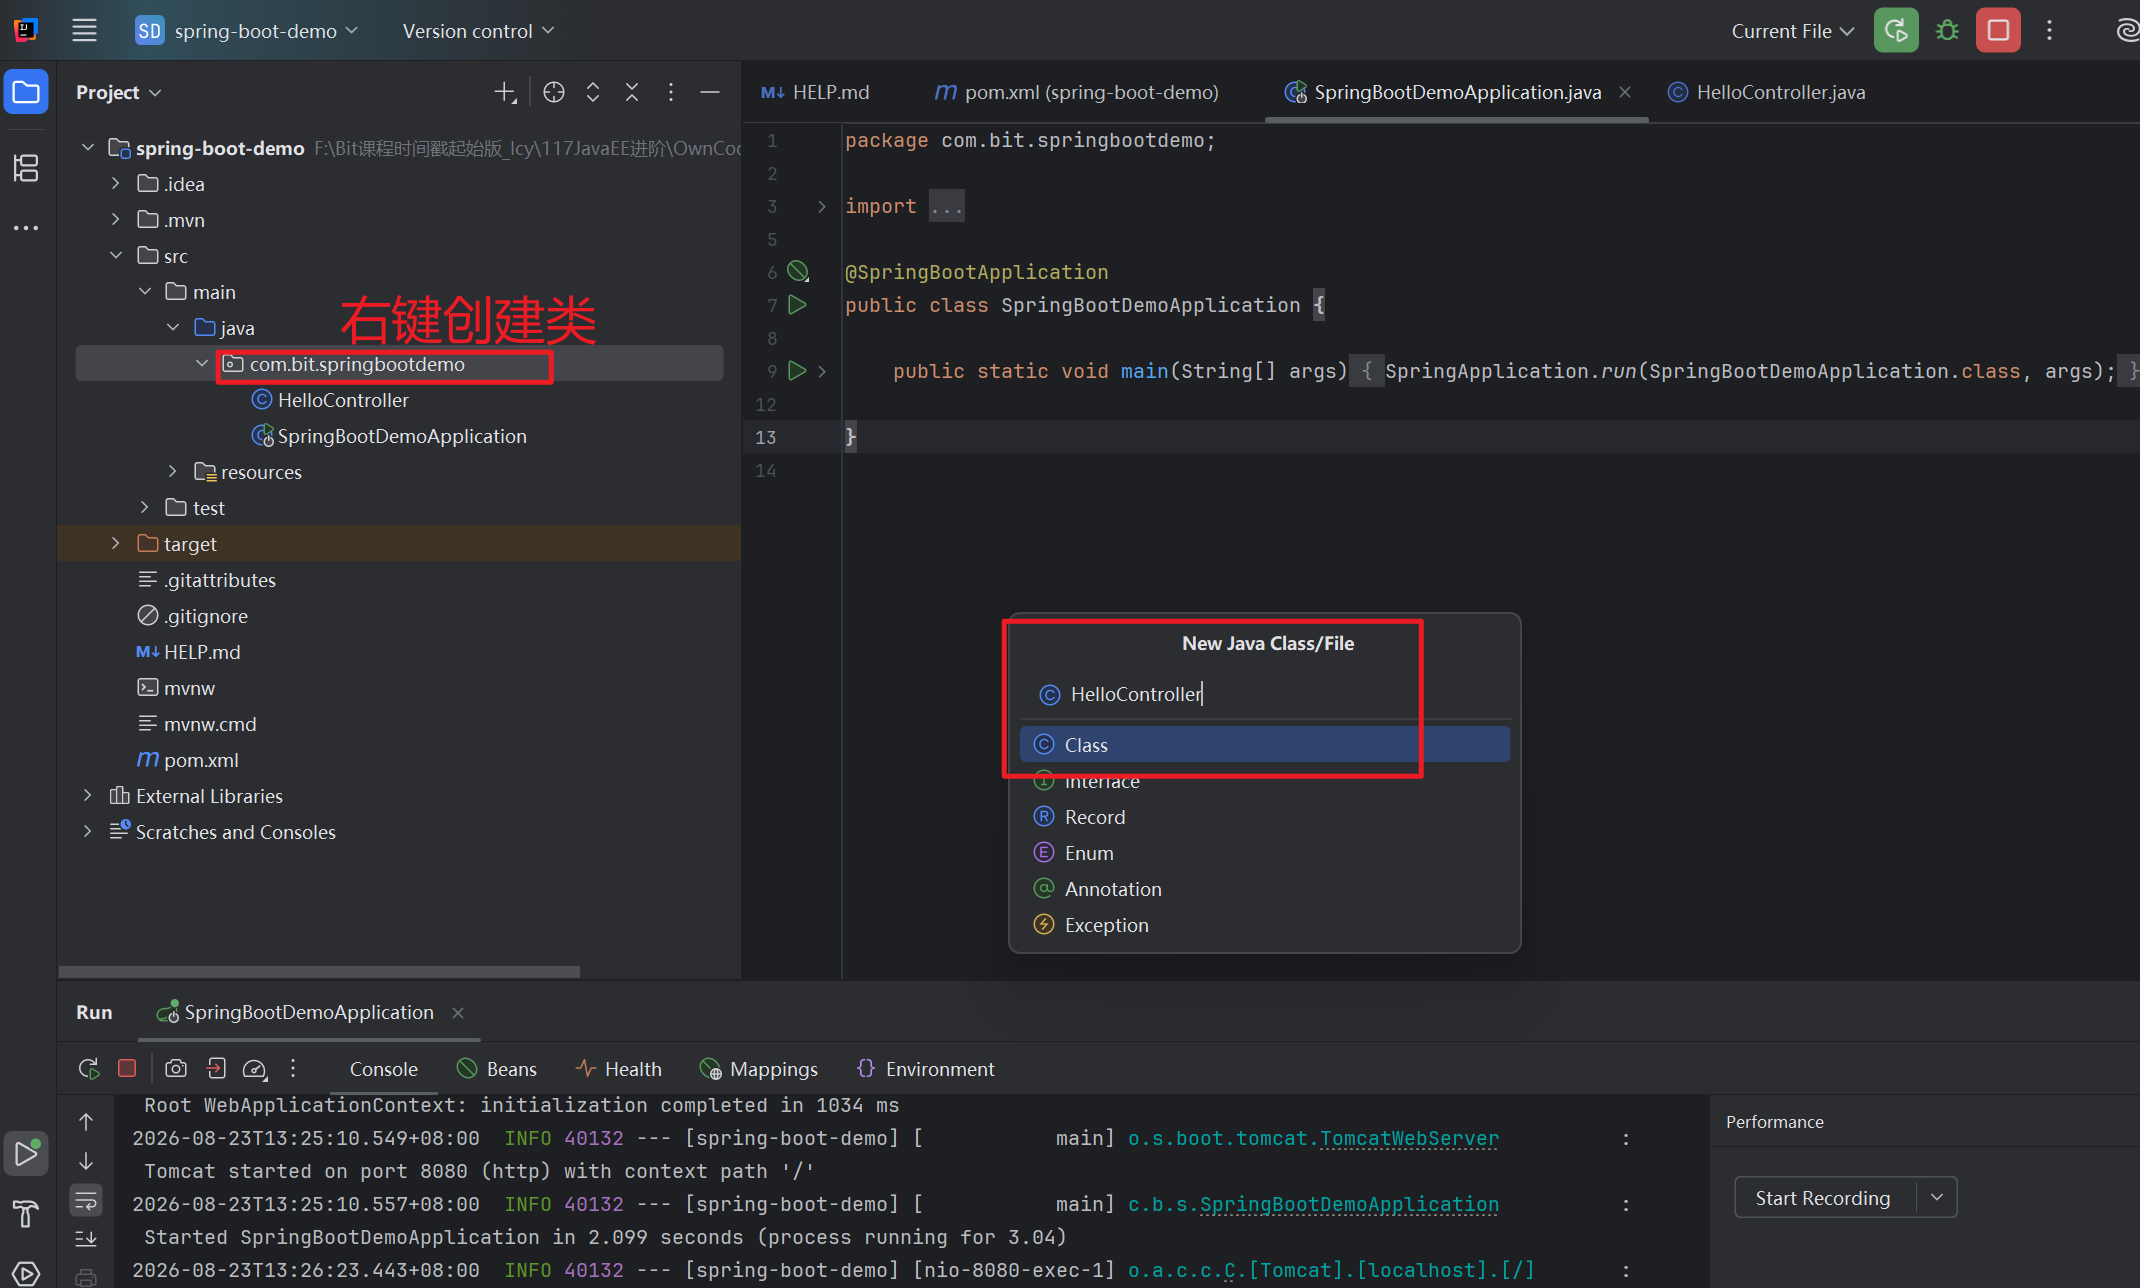This screenshot has width=2140, height=1288.
Task: Collapse the src folder
Action: click(115, 256)
